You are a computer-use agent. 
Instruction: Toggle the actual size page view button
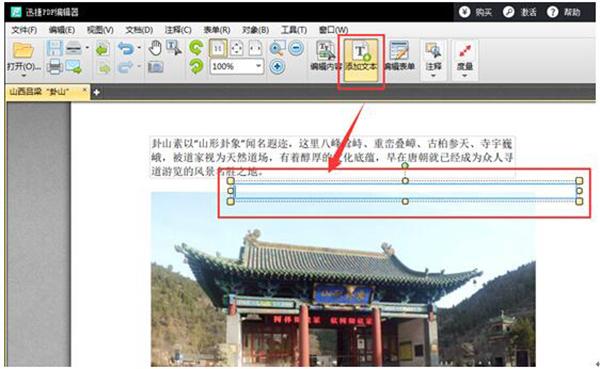point(218,49)
